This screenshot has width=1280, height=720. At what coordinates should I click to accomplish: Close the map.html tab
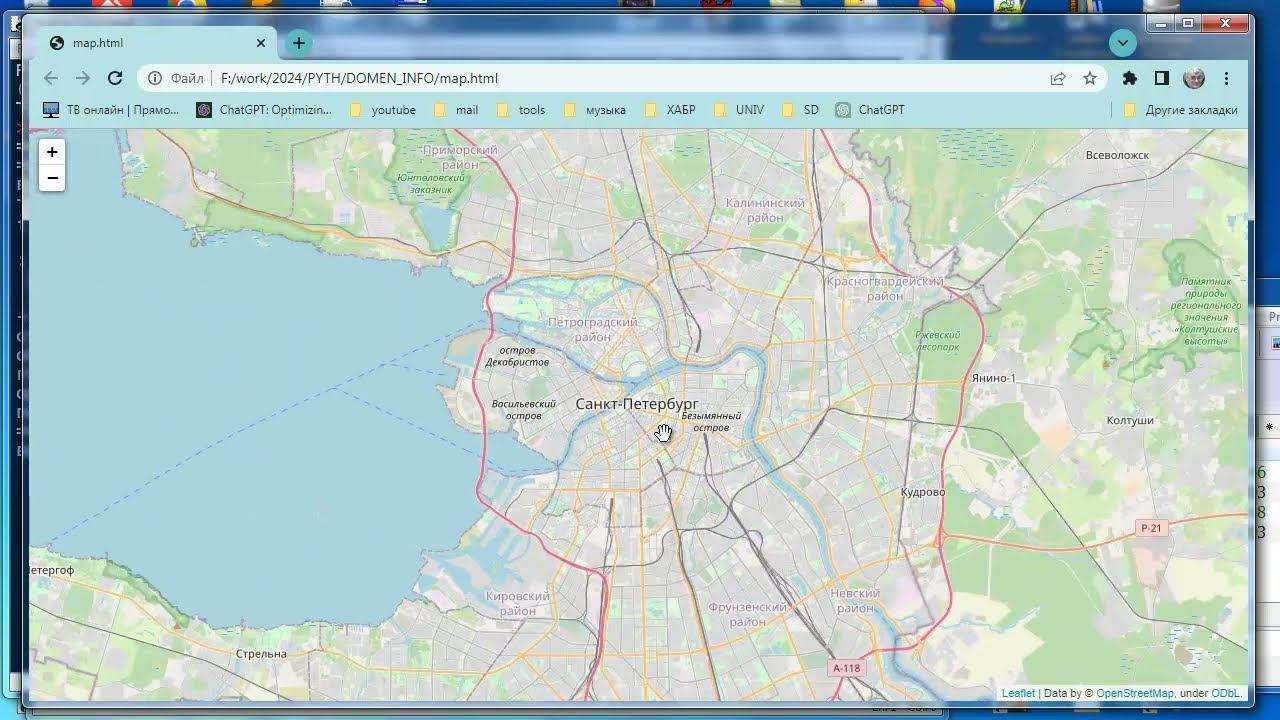pos(261,43)
